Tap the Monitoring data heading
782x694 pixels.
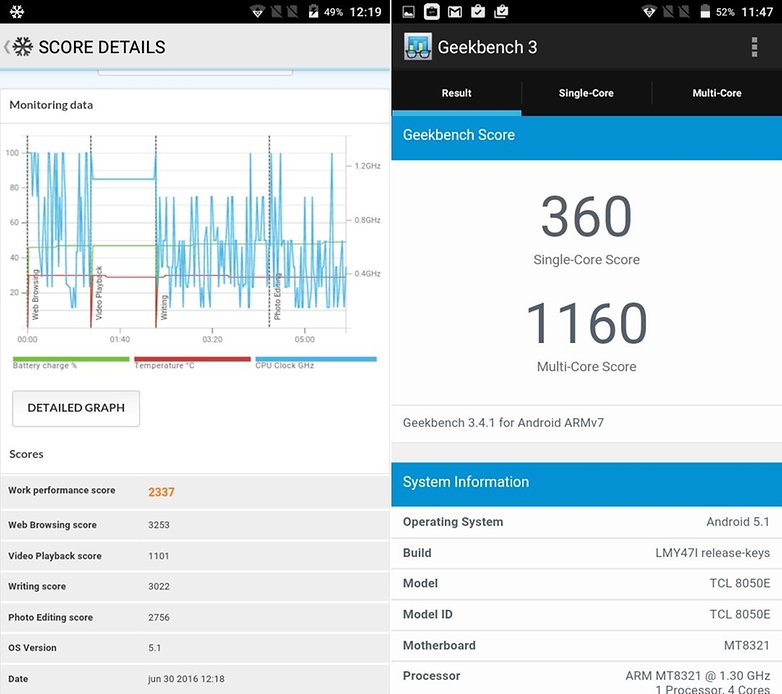pos(51,105)
